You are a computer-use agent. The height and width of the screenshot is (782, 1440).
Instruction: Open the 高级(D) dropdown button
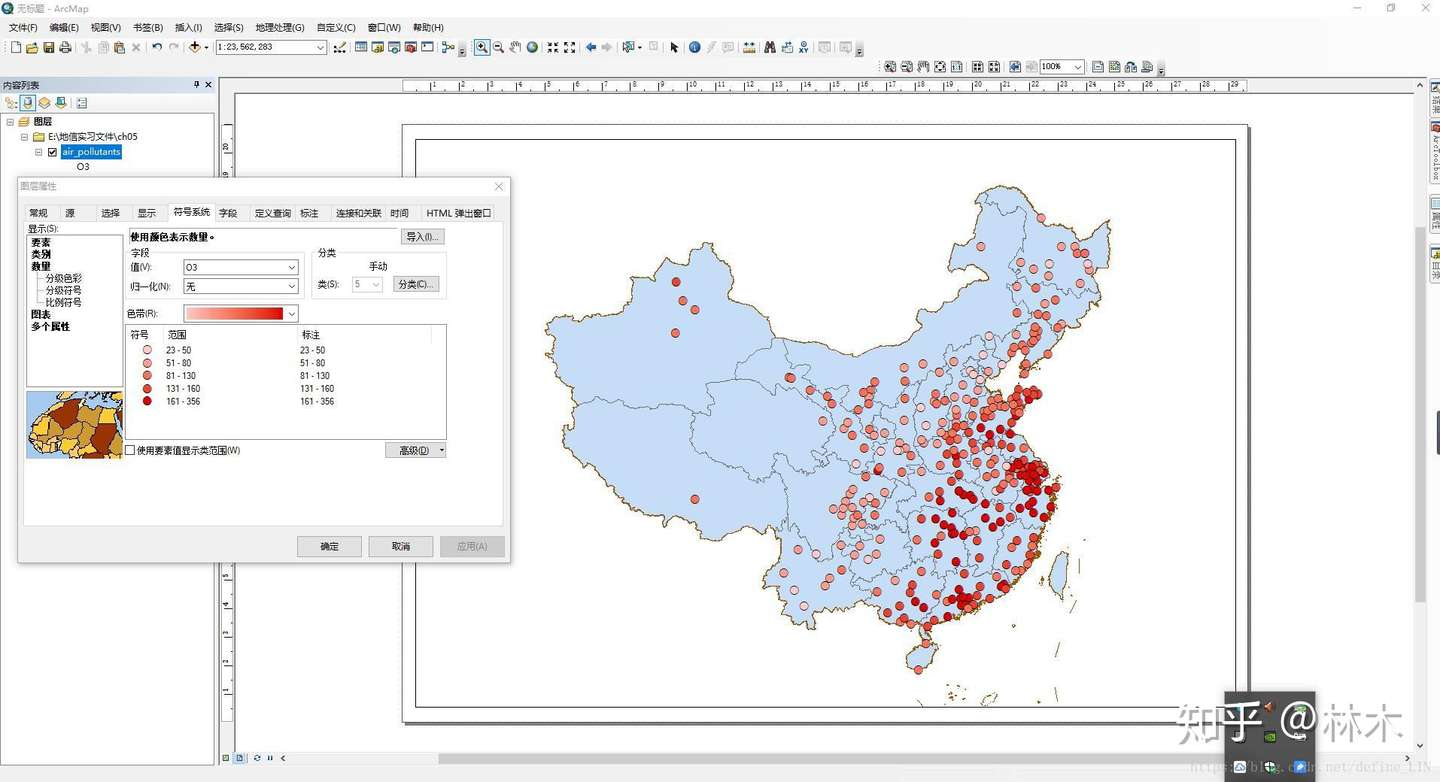[415, 450]
